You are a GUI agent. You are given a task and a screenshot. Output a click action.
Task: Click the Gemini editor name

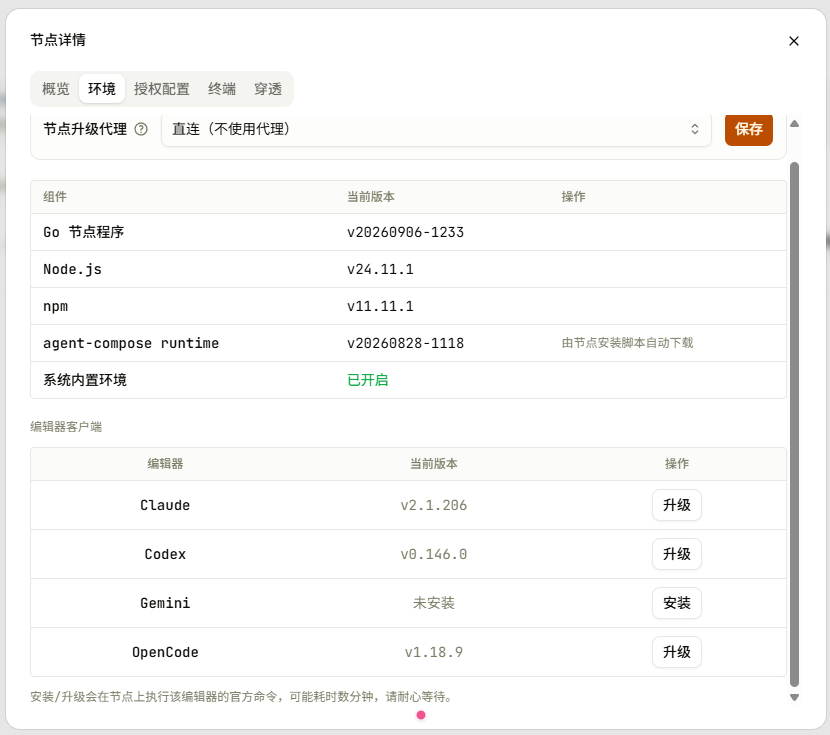pos(165,603)
